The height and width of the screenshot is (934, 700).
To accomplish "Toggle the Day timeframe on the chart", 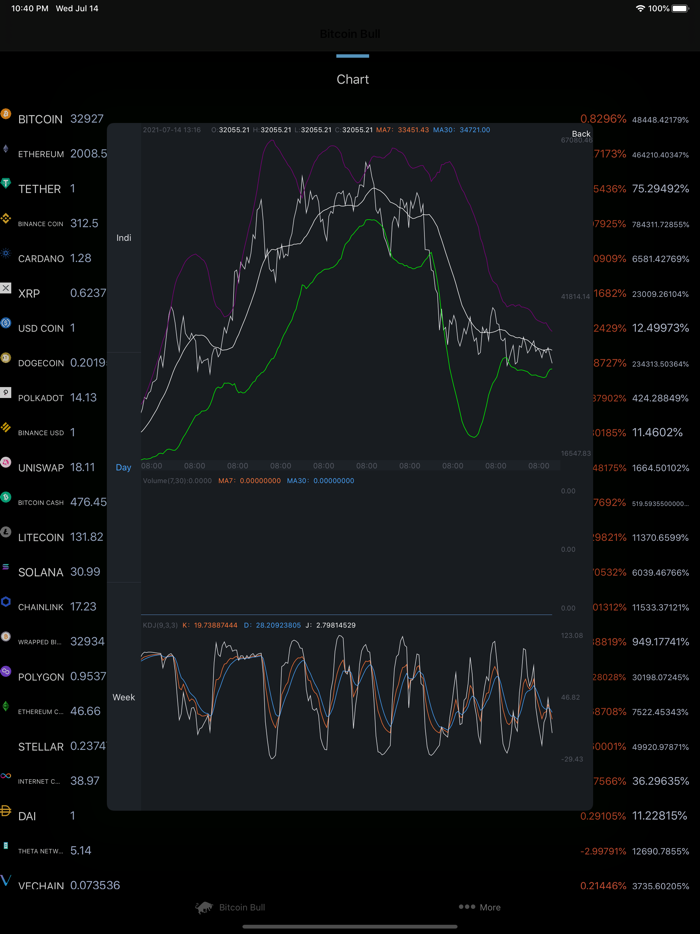I will coord(123,466).
